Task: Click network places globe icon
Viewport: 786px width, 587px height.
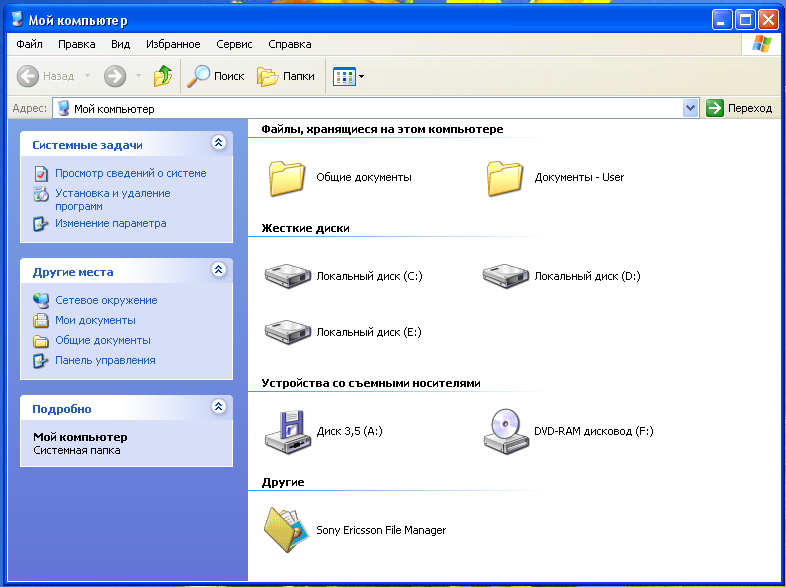Action: [41, 300]
